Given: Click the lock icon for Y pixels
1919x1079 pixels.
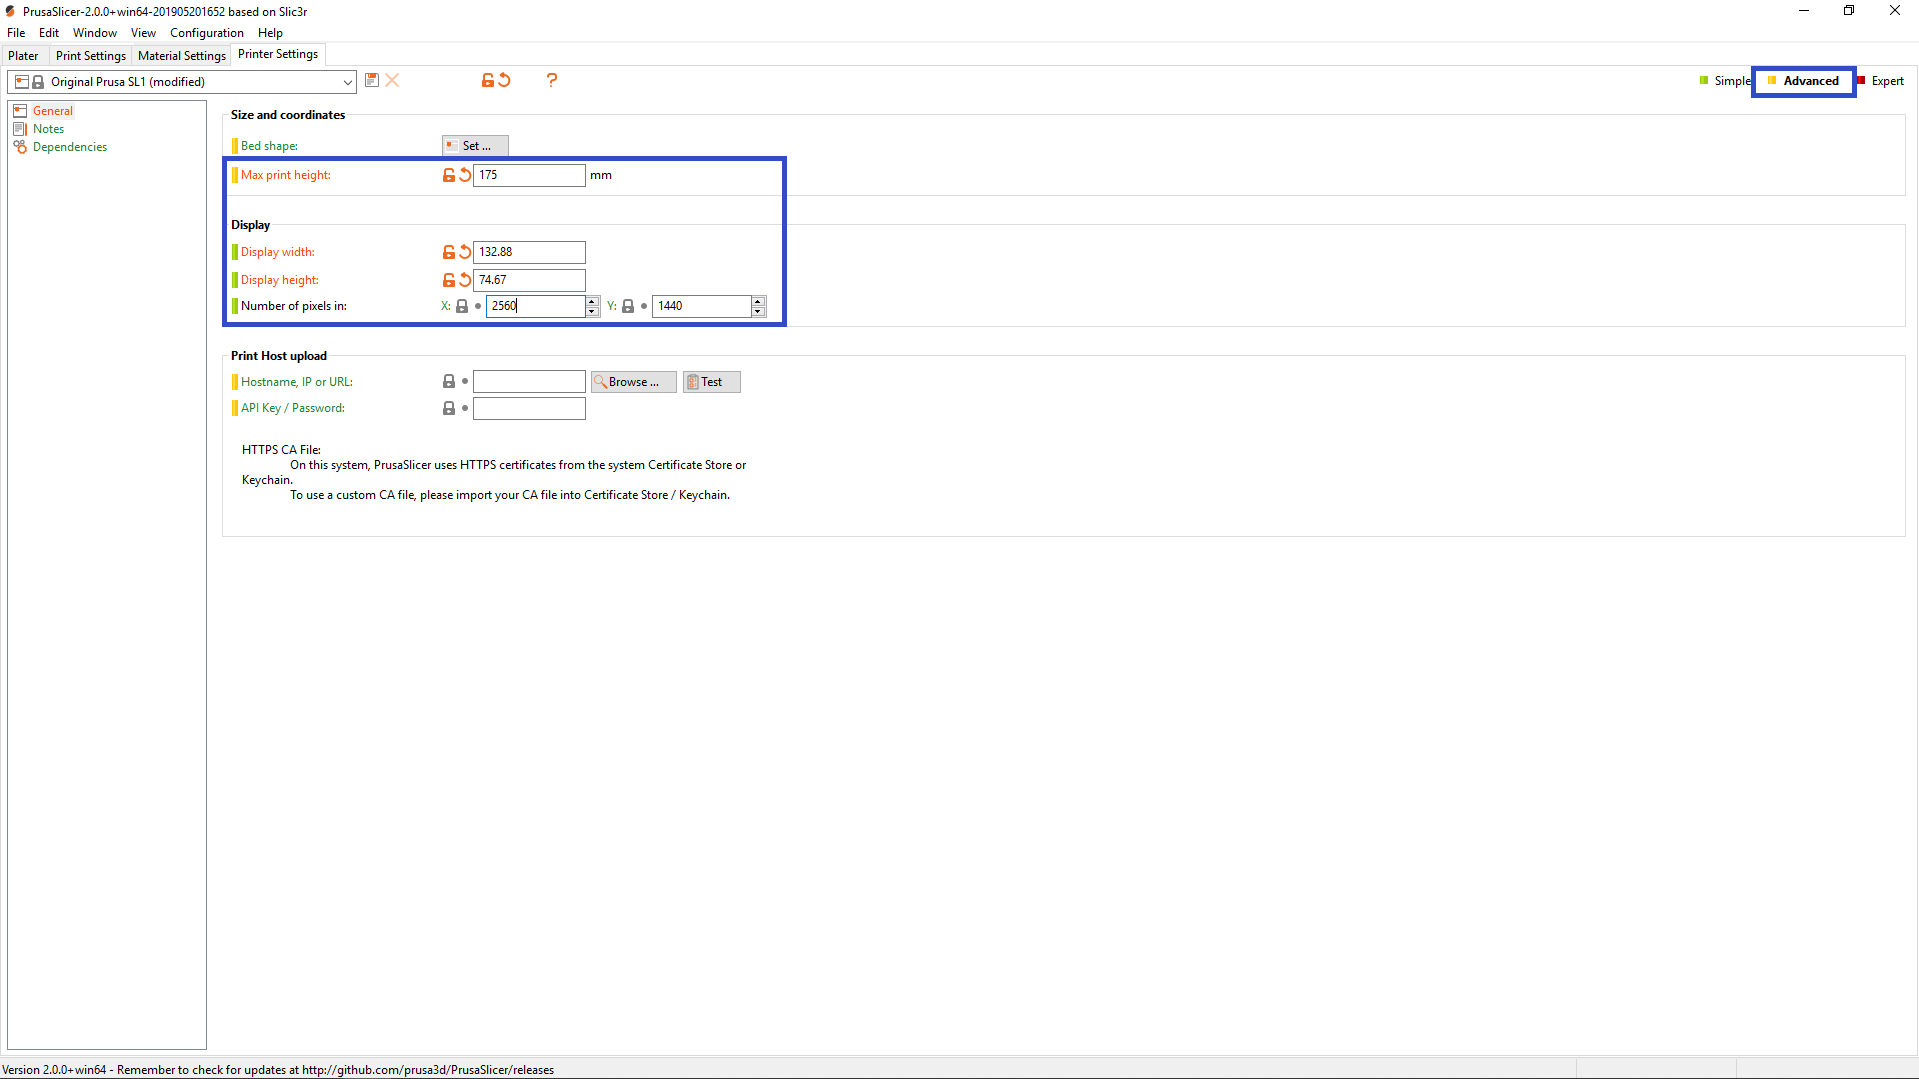Looking at the screenshot, I should pyautogui.click(x=628, y=306).
